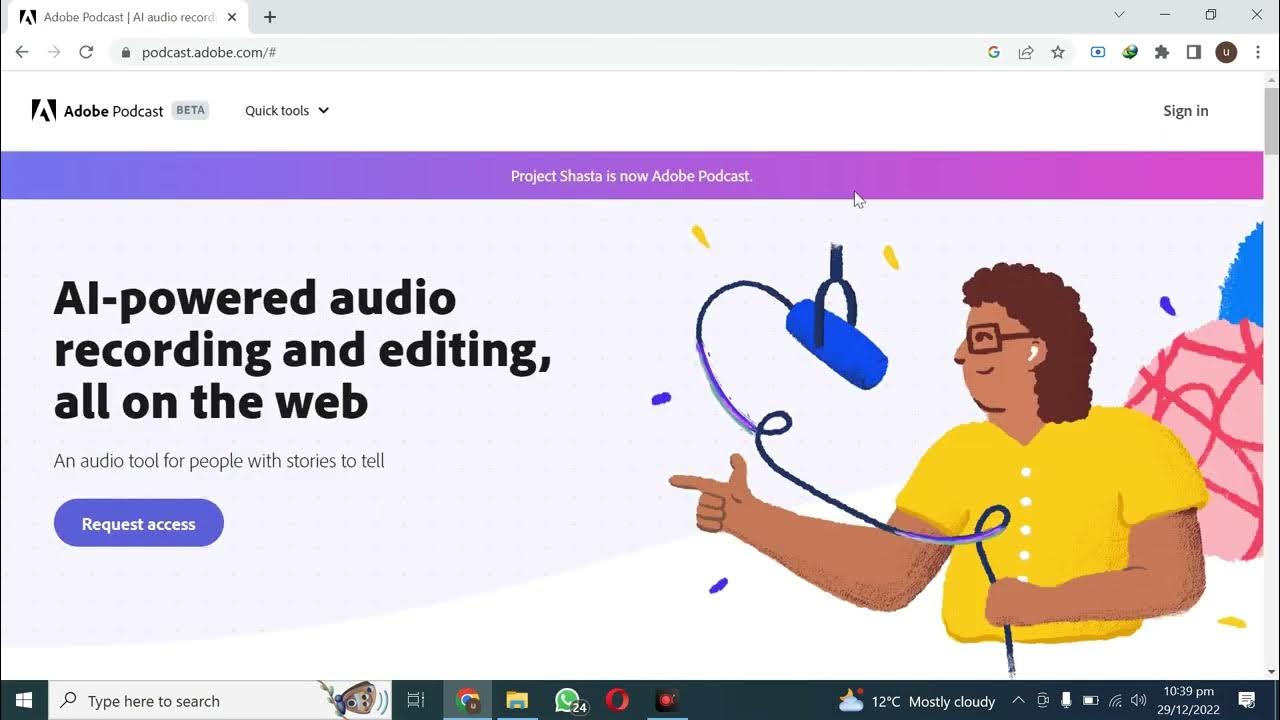Click the Sign in link
The width and height of the screenshot is (1280, 720).
click(x=1185, y=111)
